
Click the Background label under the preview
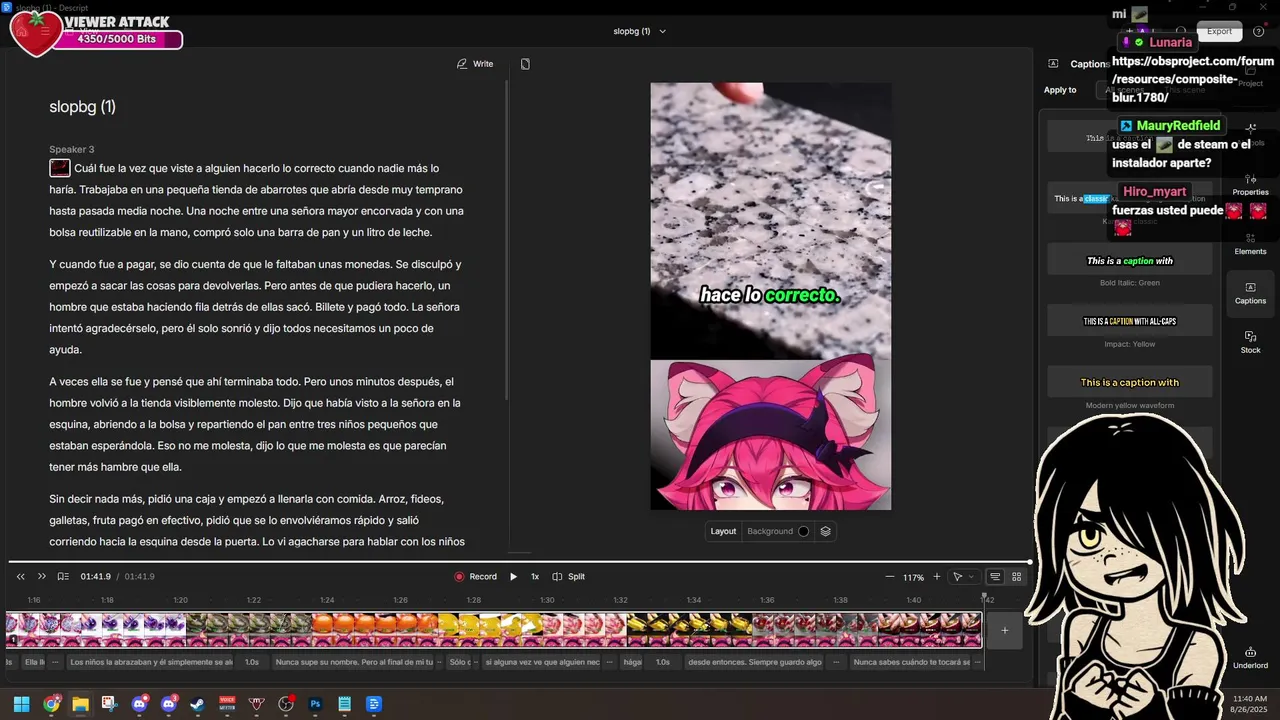[770, 531]
